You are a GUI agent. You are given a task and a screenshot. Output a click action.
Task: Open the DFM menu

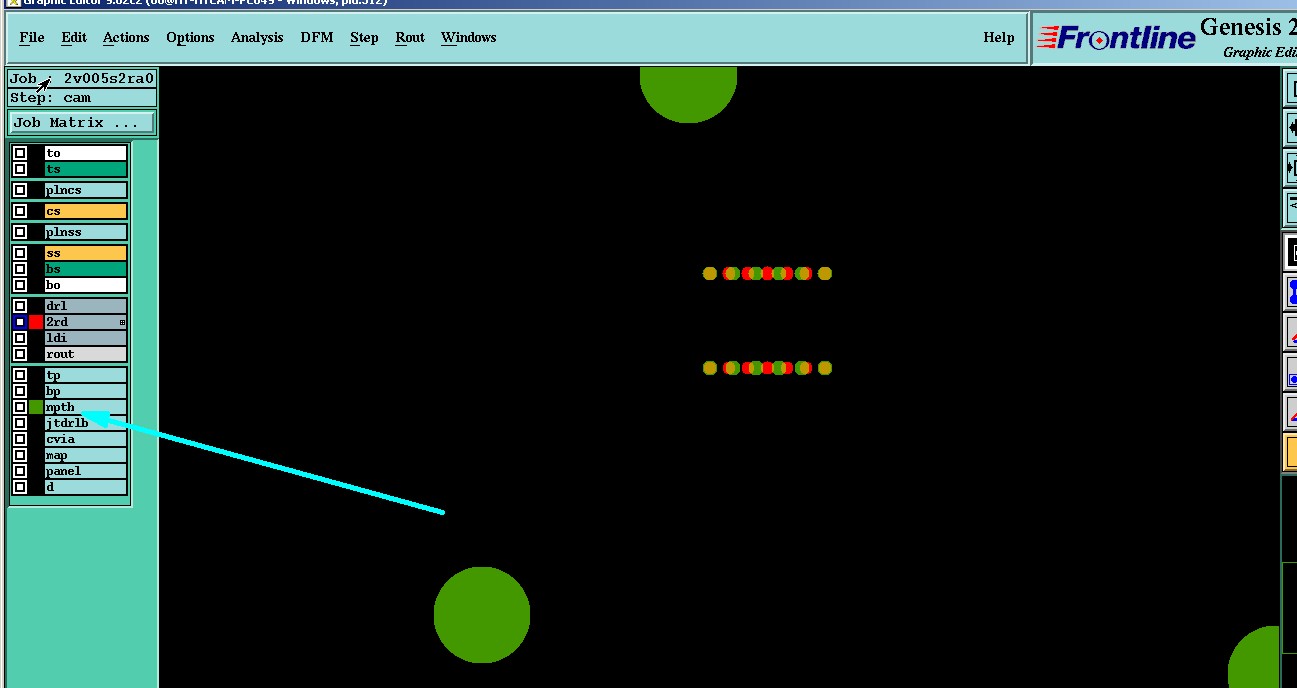click(x=317, y=38)
